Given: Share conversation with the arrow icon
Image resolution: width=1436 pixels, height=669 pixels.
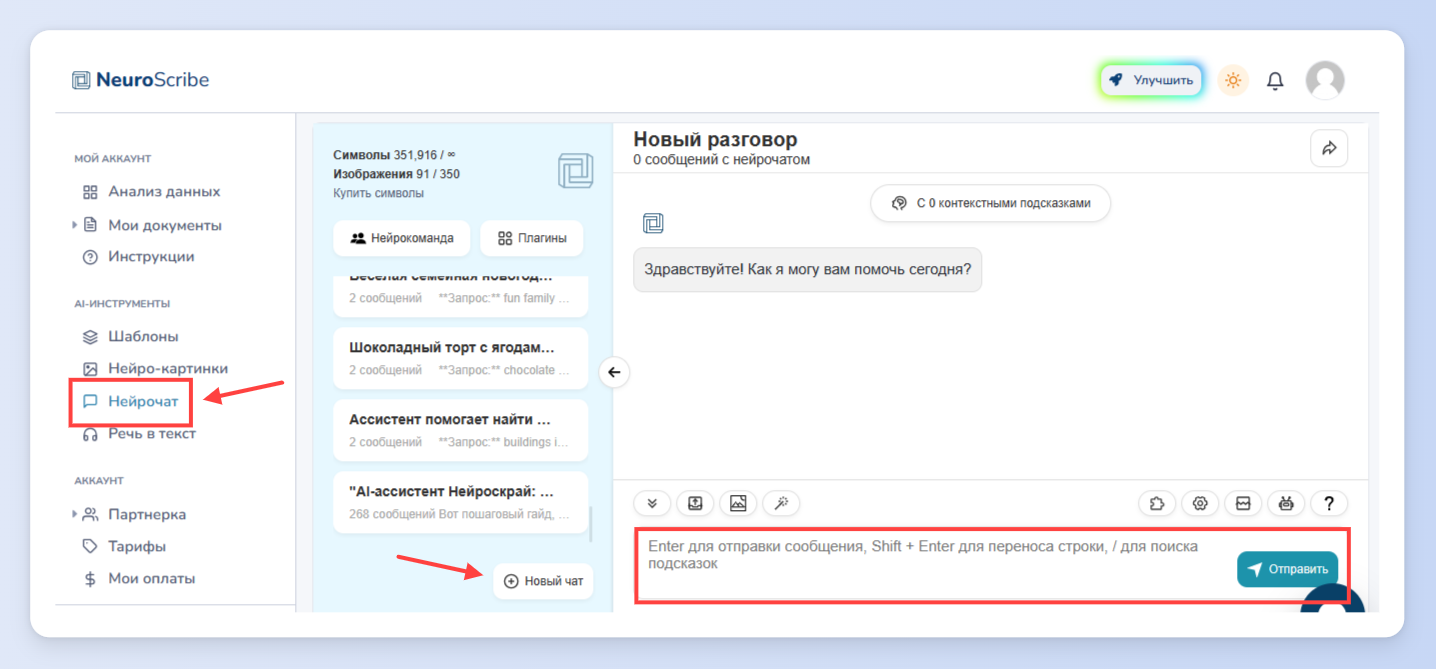Looking at the screenshot, I should pyautogui.click(x=1329, y=148).
